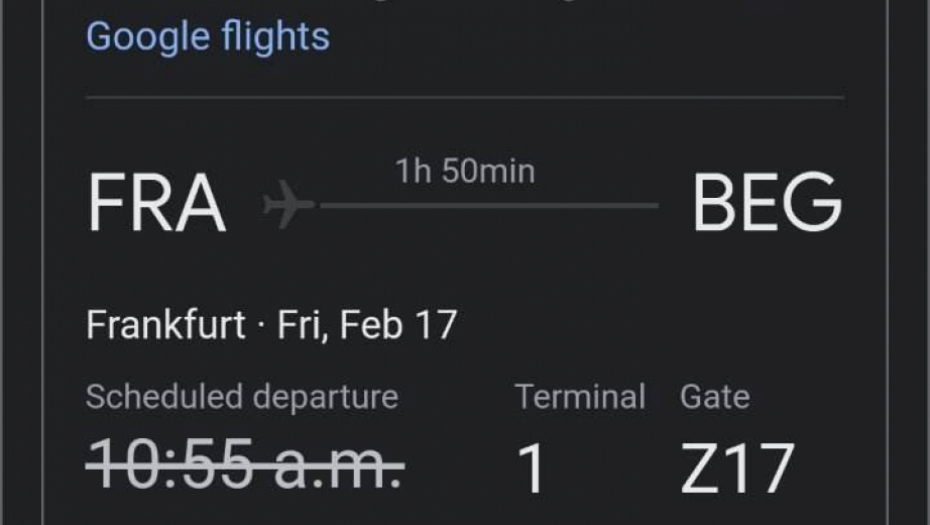Click the number 17 in Feb 17
930x525 pixels.
click(x=437, y=325)
